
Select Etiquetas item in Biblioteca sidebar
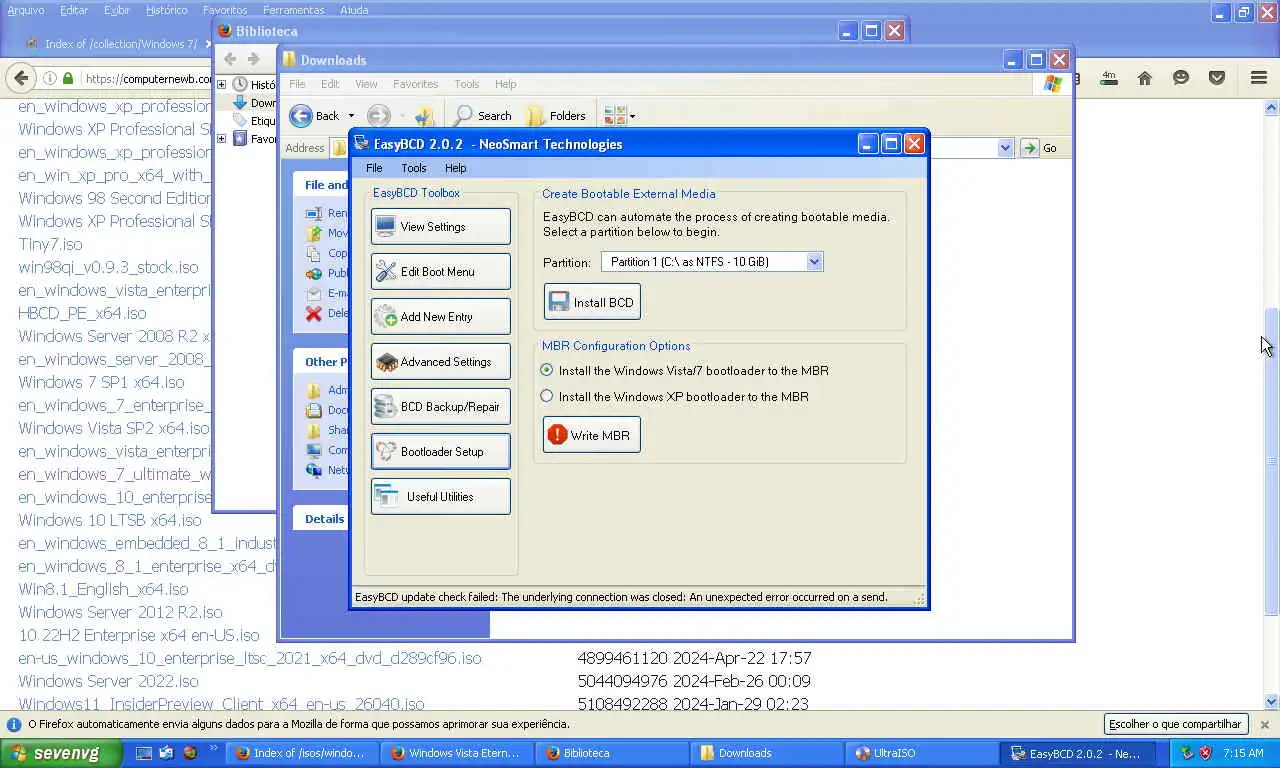(x=255, y=121)
